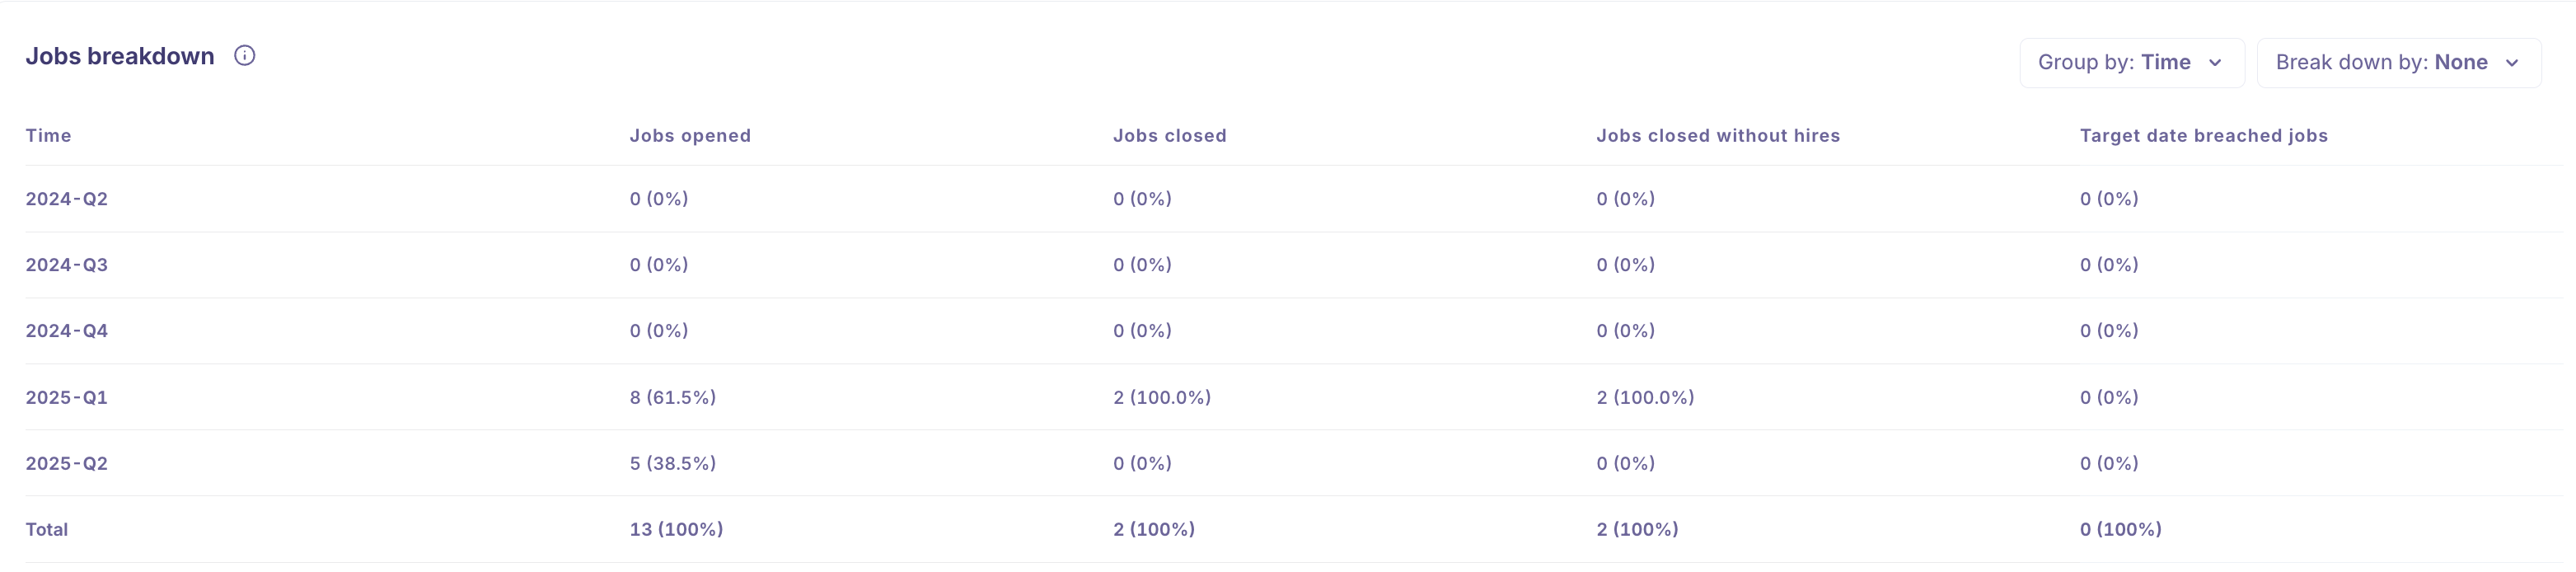Select the 2024-Q4 row label
The image size is (2576, 572).
[x=67, y=331]
